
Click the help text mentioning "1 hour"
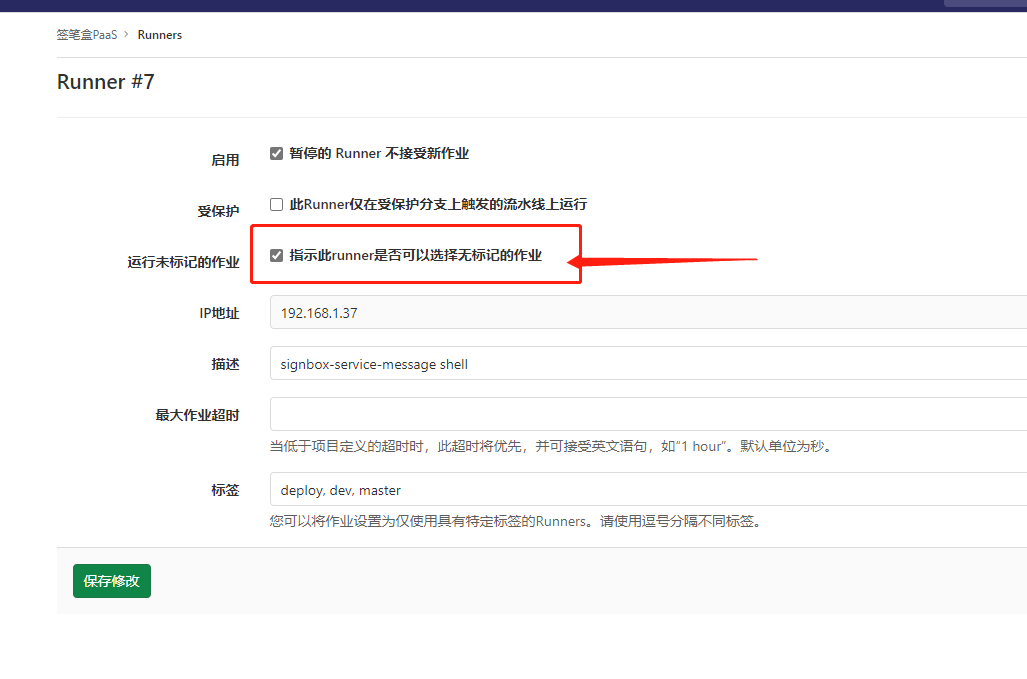click(x=552, y=447)
